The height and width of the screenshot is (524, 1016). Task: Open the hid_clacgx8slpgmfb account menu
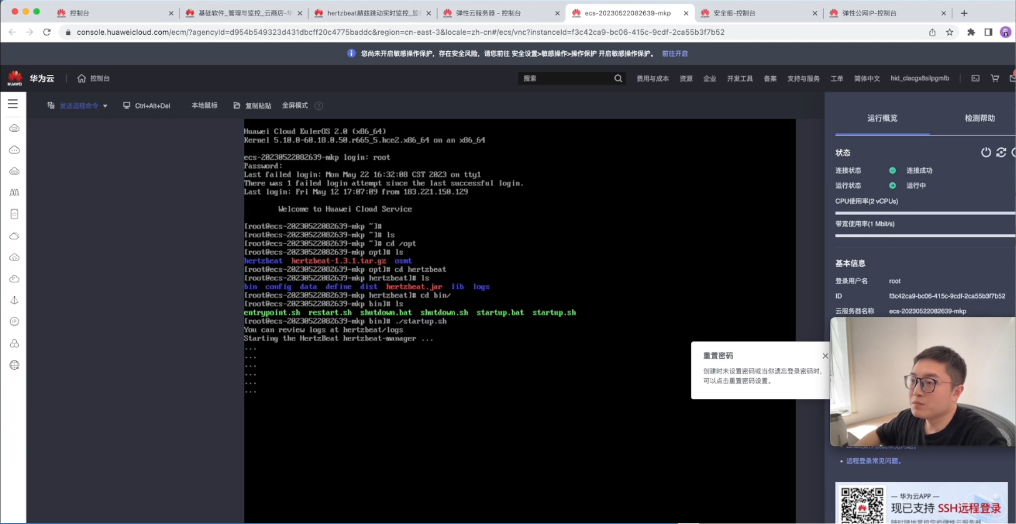919,78
